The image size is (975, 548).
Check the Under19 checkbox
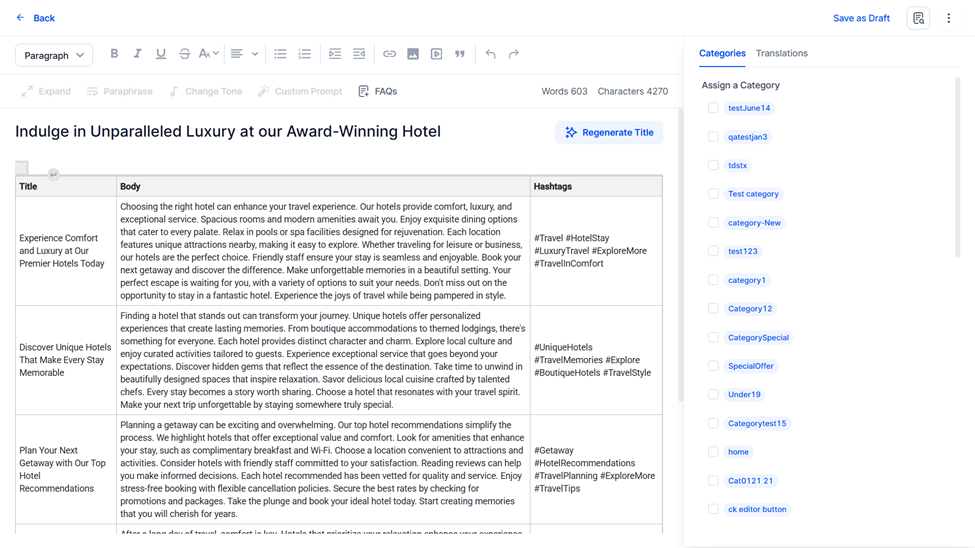713,394
